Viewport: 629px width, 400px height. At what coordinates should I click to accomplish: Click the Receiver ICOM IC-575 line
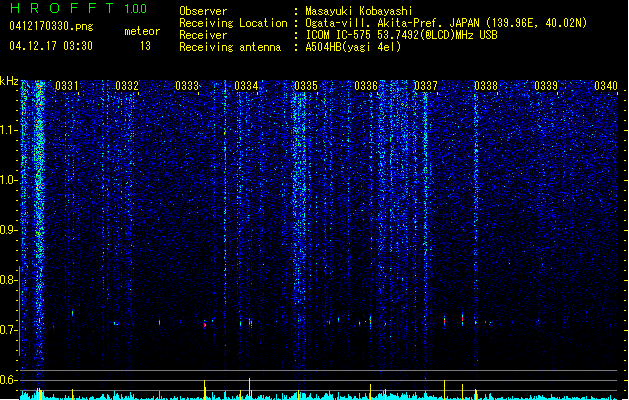pos(401,35)
